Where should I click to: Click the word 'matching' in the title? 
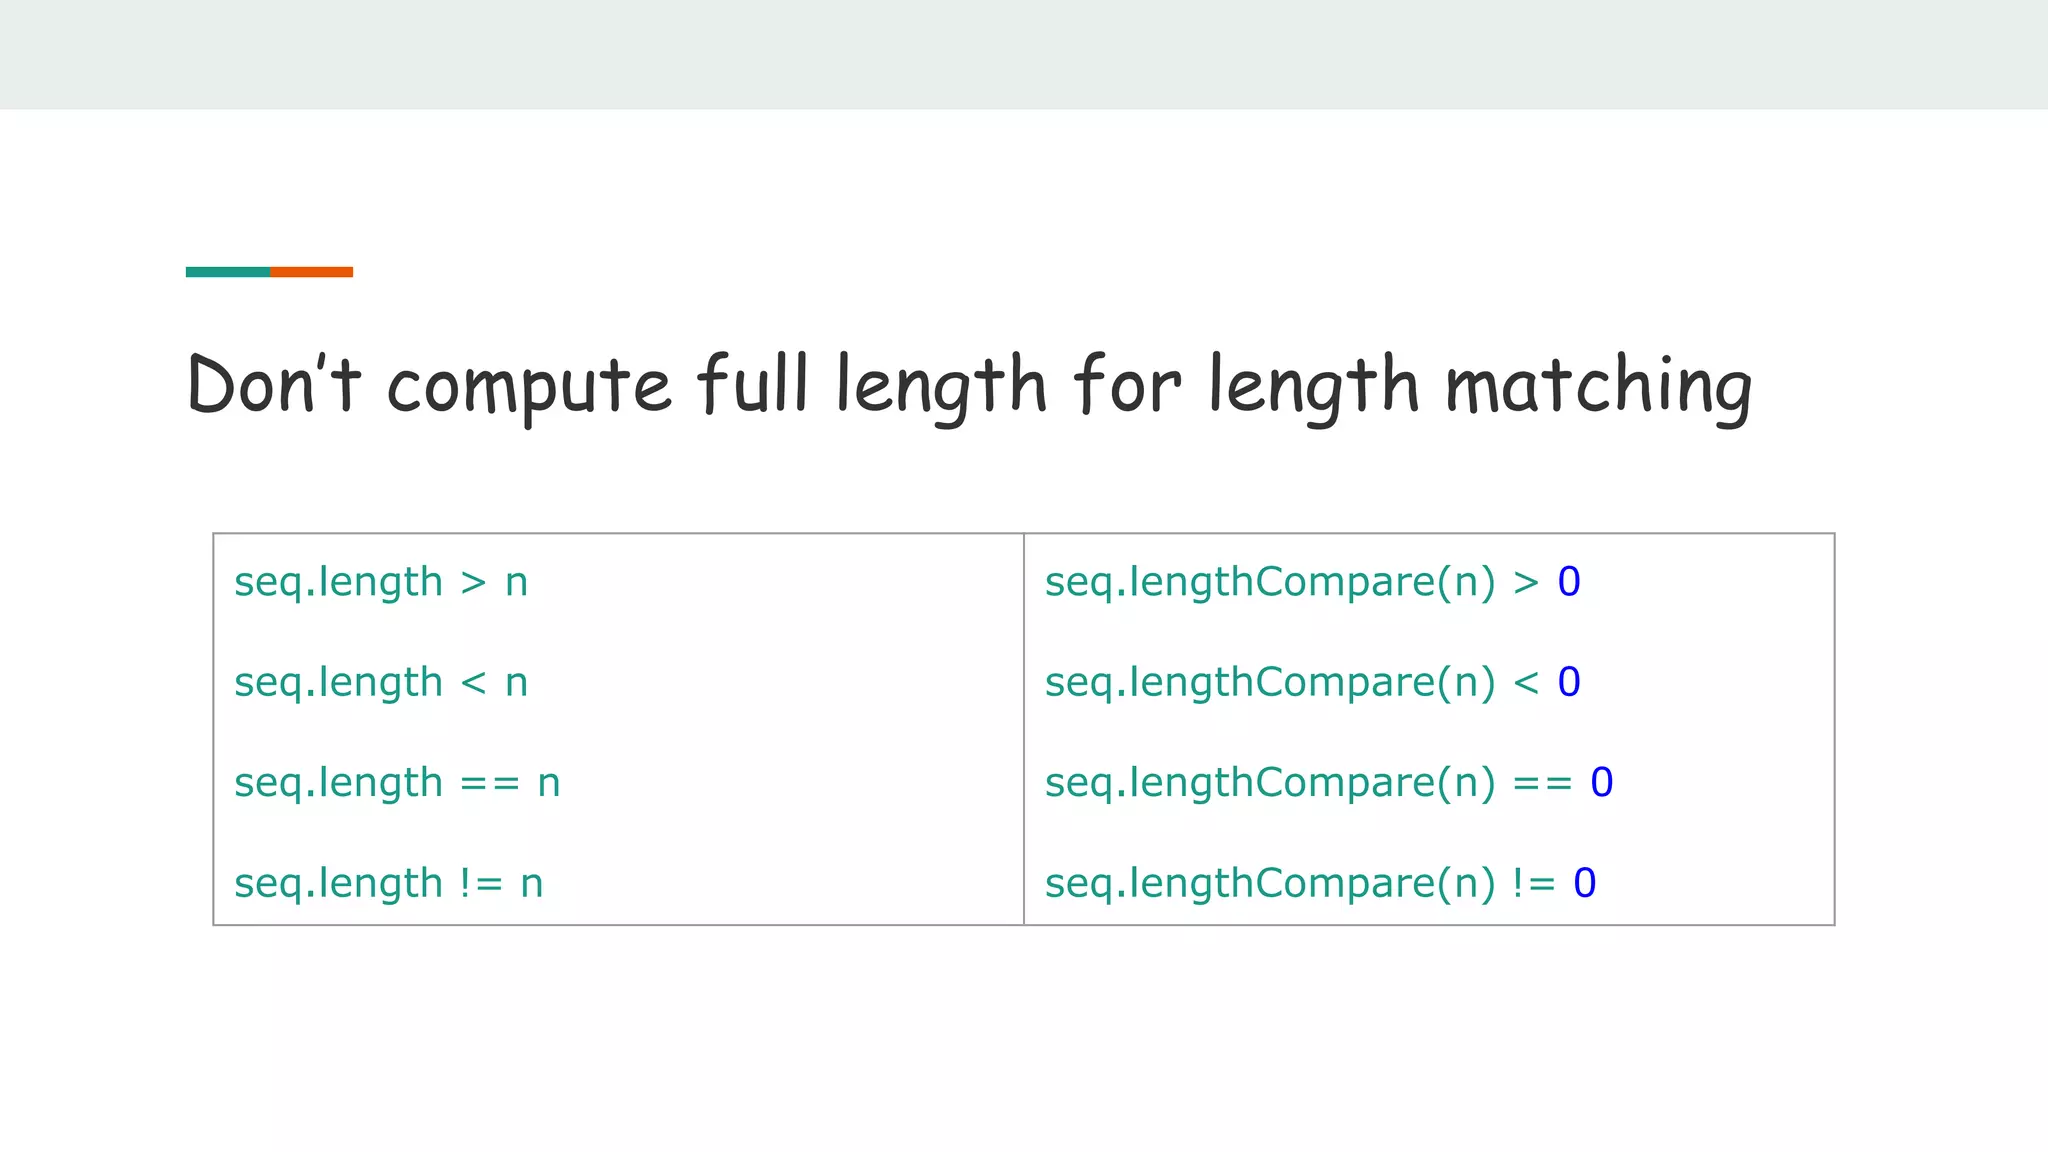pyautogui.click(x=1599, y=388)
